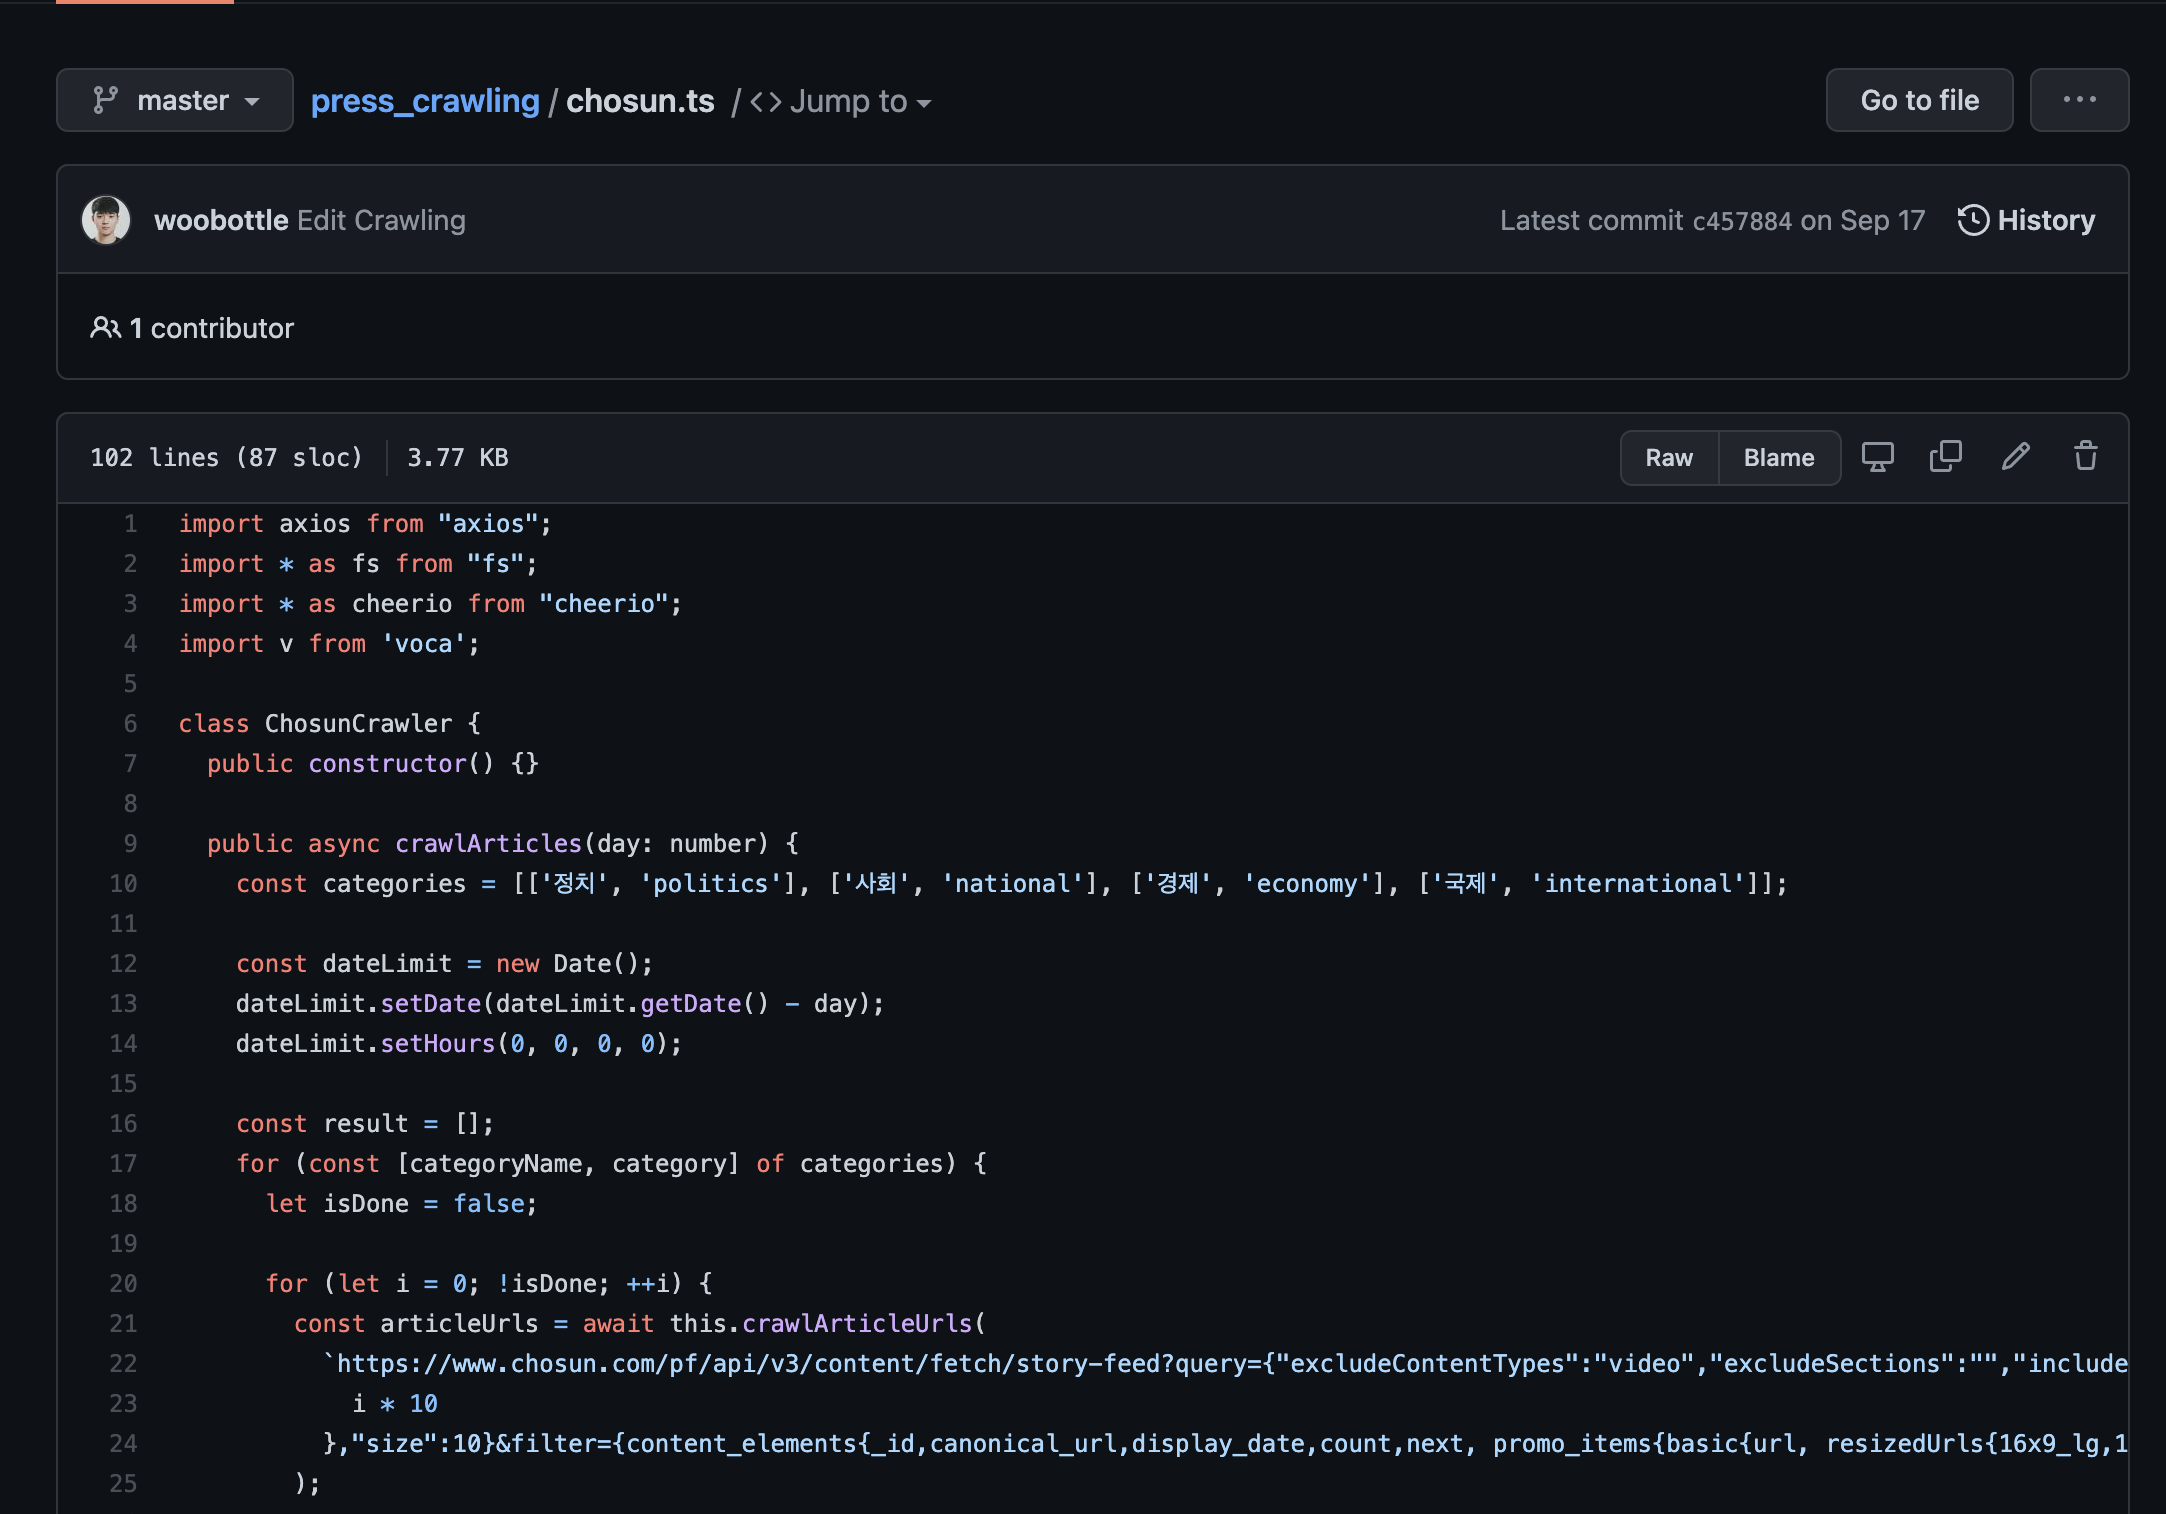This screenshot has height=1514, width=2166.
Task: Switch to the Blame view
Action: [1778, 458]
